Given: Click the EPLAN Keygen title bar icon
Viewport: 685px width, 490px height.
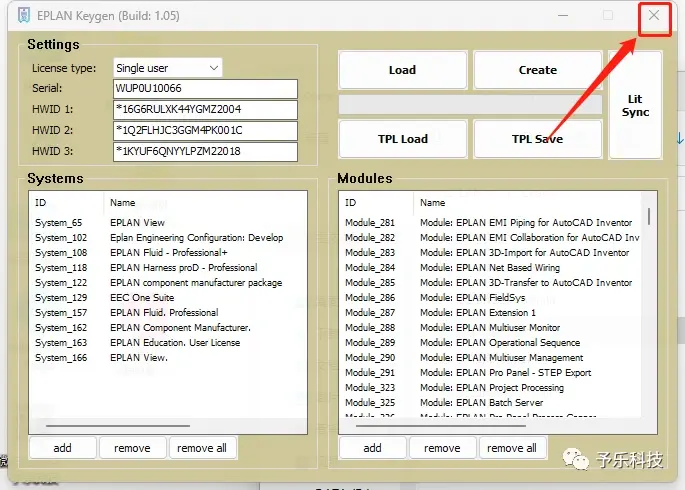Looking at the screenshot, I should coord(24,15).
